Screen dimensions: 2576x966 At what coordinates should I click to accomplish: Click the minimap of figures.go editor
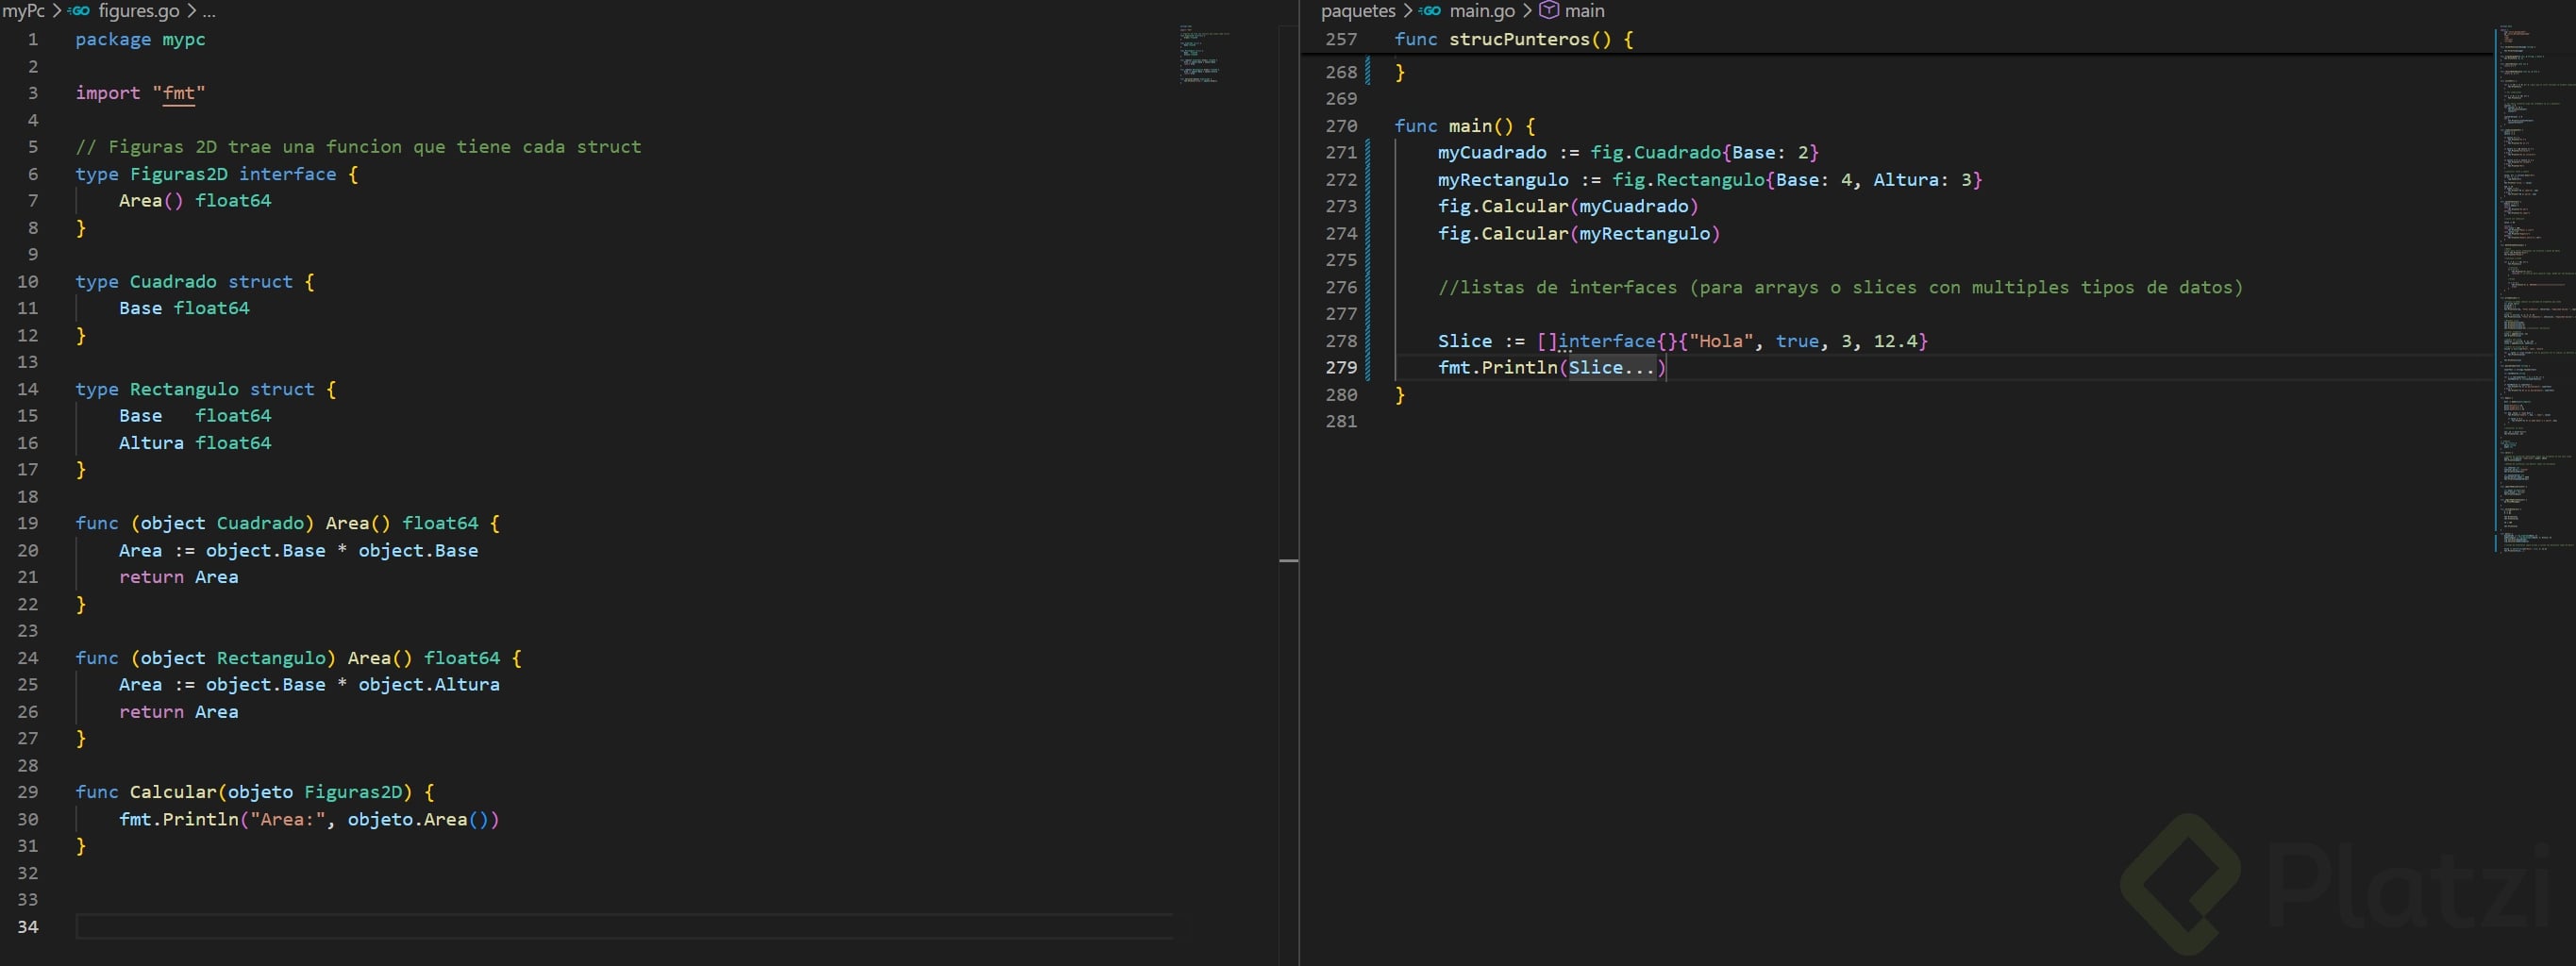(x=1204, y=55)
